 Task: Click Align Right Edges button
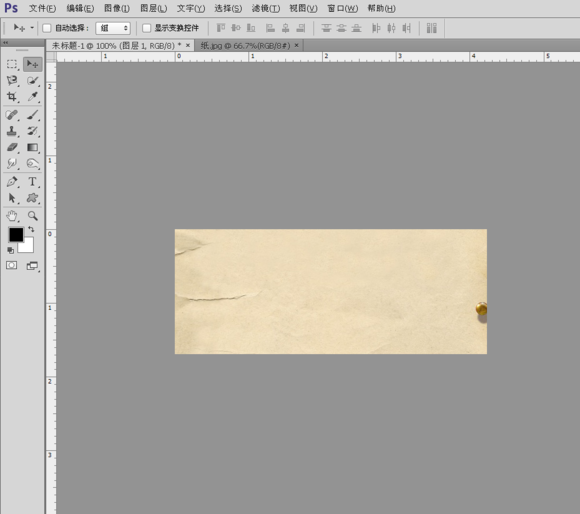coord(301,28)
